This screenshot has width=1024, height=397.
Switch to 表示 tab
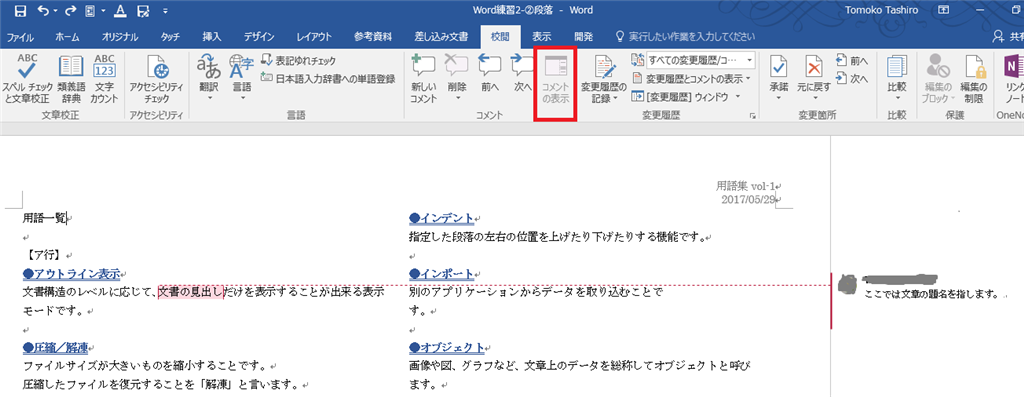coord(541,37)
